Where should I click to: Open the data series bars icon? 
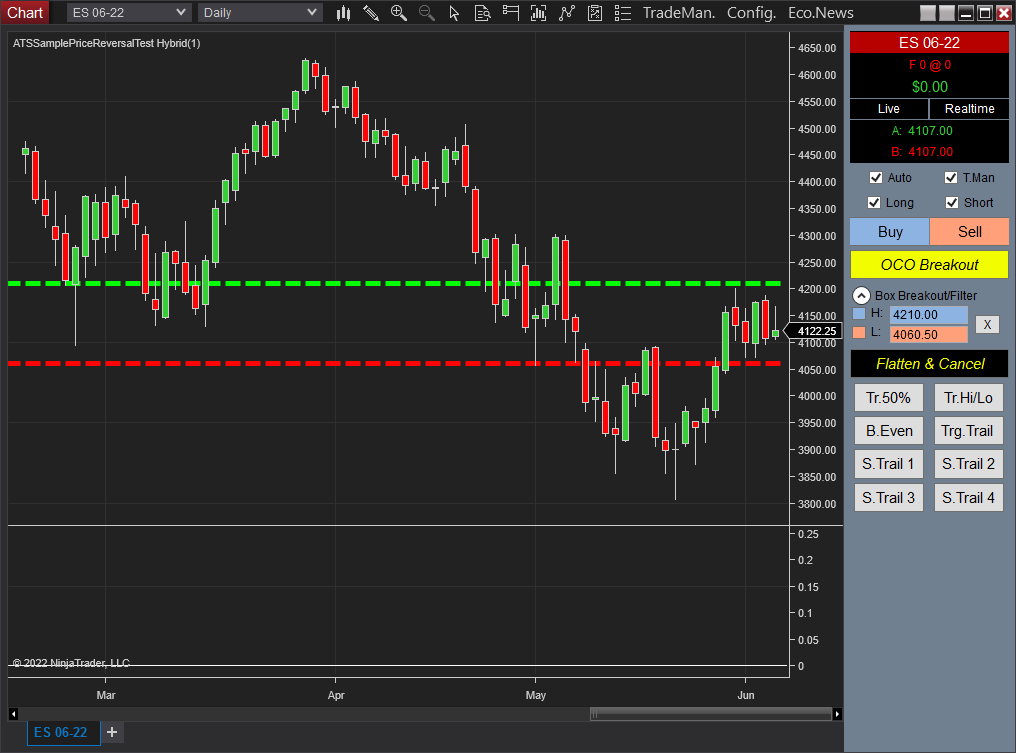pyautogui.click(x=538, y=13)
